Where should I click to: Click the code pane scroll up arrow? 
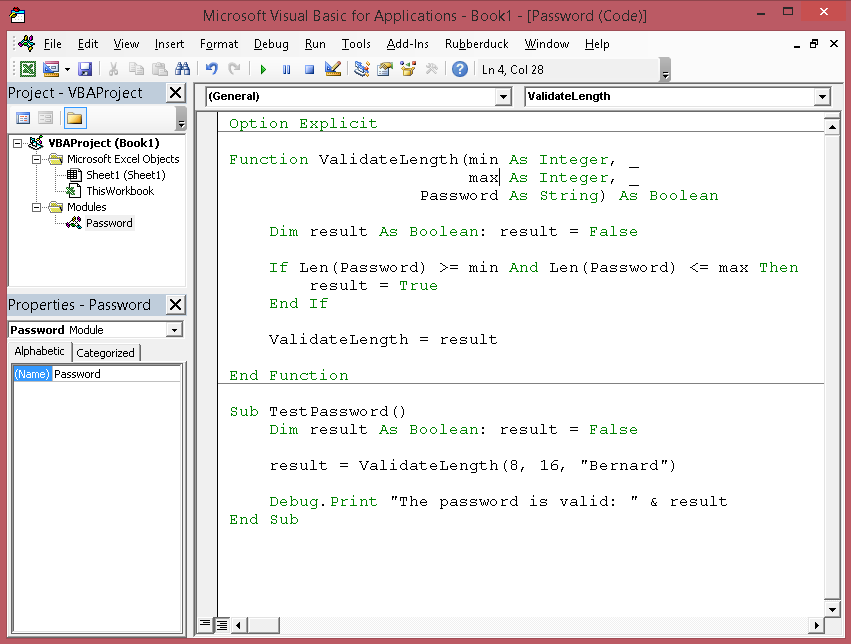coord(831,127)
